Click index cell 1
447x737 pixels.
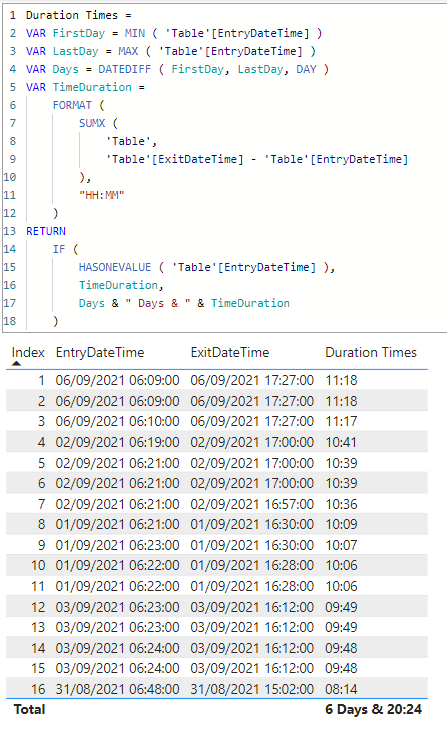click(41, 380)
